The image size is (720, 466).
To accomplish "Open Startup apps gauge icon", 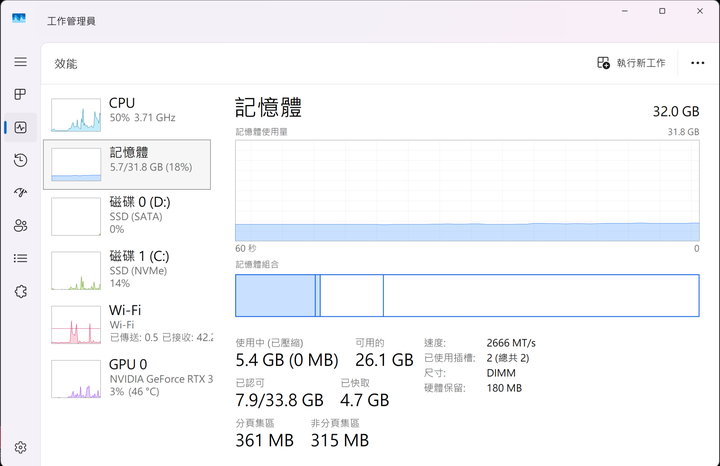I will [x=20, y=192].
